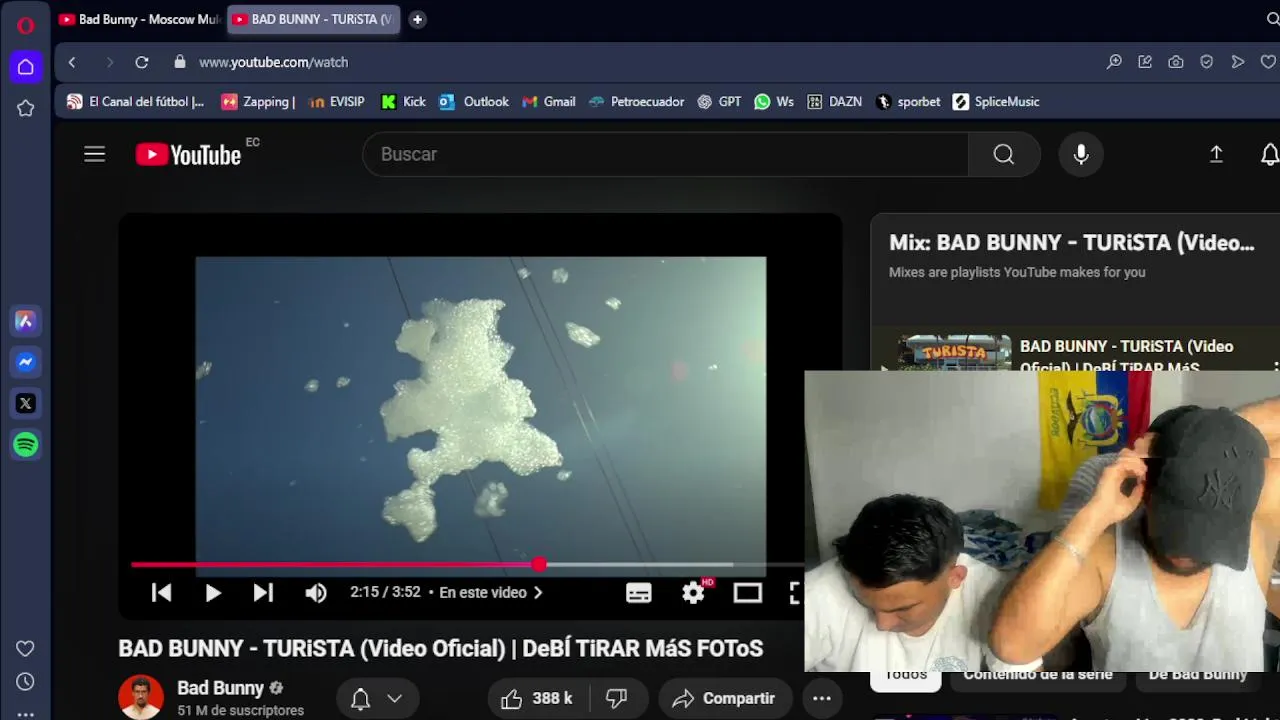
Task: Click the heart icon in sidebar
Action: point(26,649)
